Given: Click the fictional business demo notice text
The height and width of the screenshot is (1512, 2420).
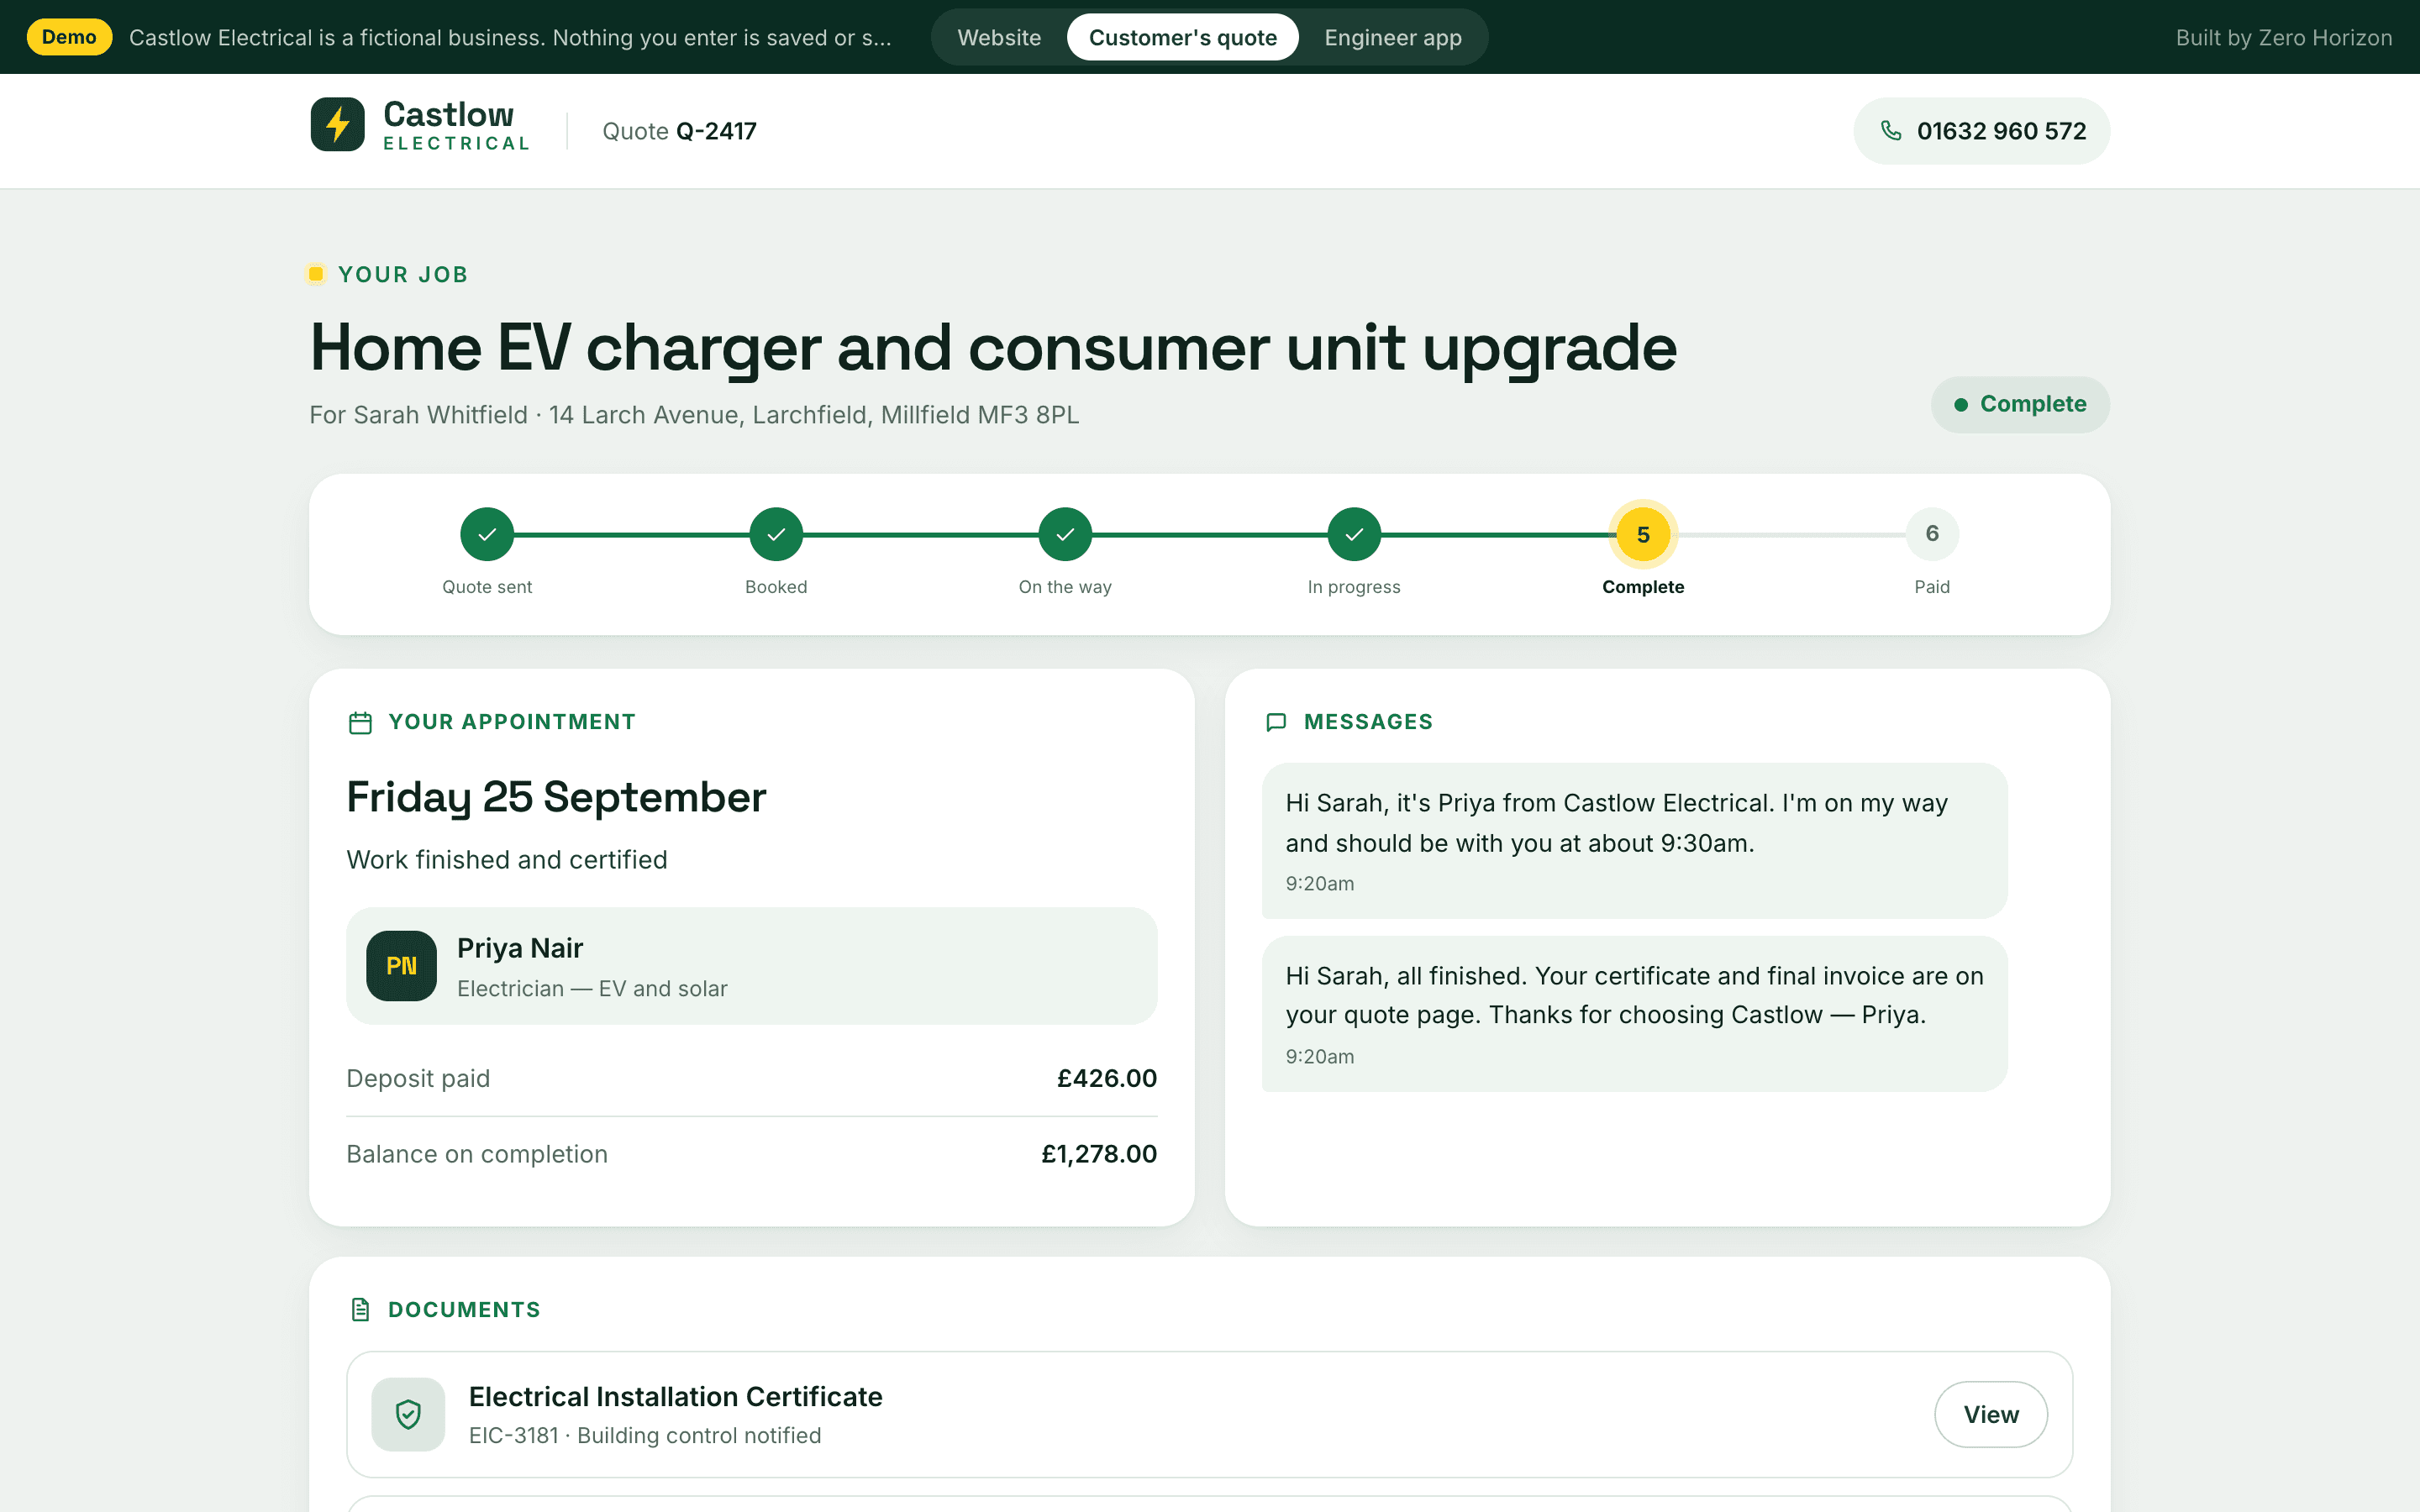Looking at the screenshot, I should click(x=510, y=37).
